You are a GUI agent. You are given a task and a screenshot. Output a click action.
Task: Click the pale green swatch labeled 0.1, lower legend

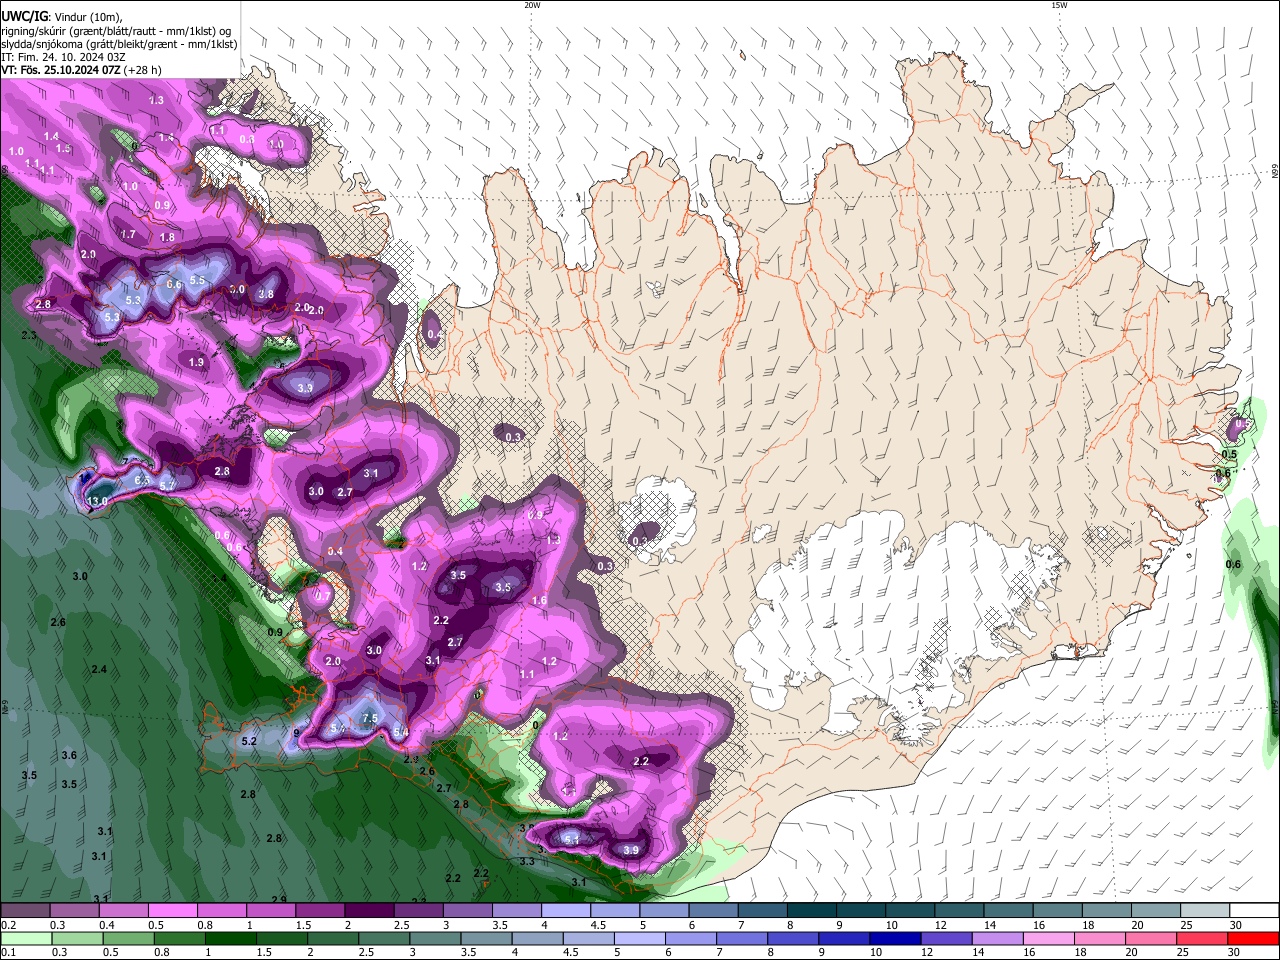click(x=25, y=938)
